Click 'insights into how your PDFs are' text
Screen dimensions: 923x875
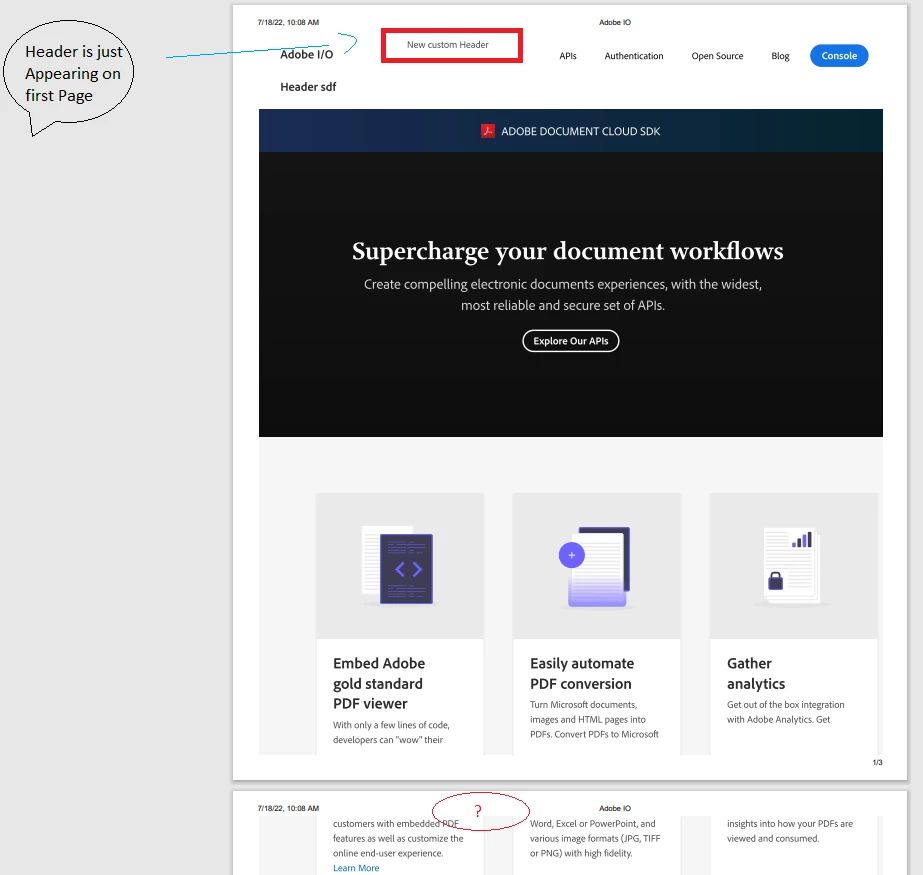tap(789, 824)
